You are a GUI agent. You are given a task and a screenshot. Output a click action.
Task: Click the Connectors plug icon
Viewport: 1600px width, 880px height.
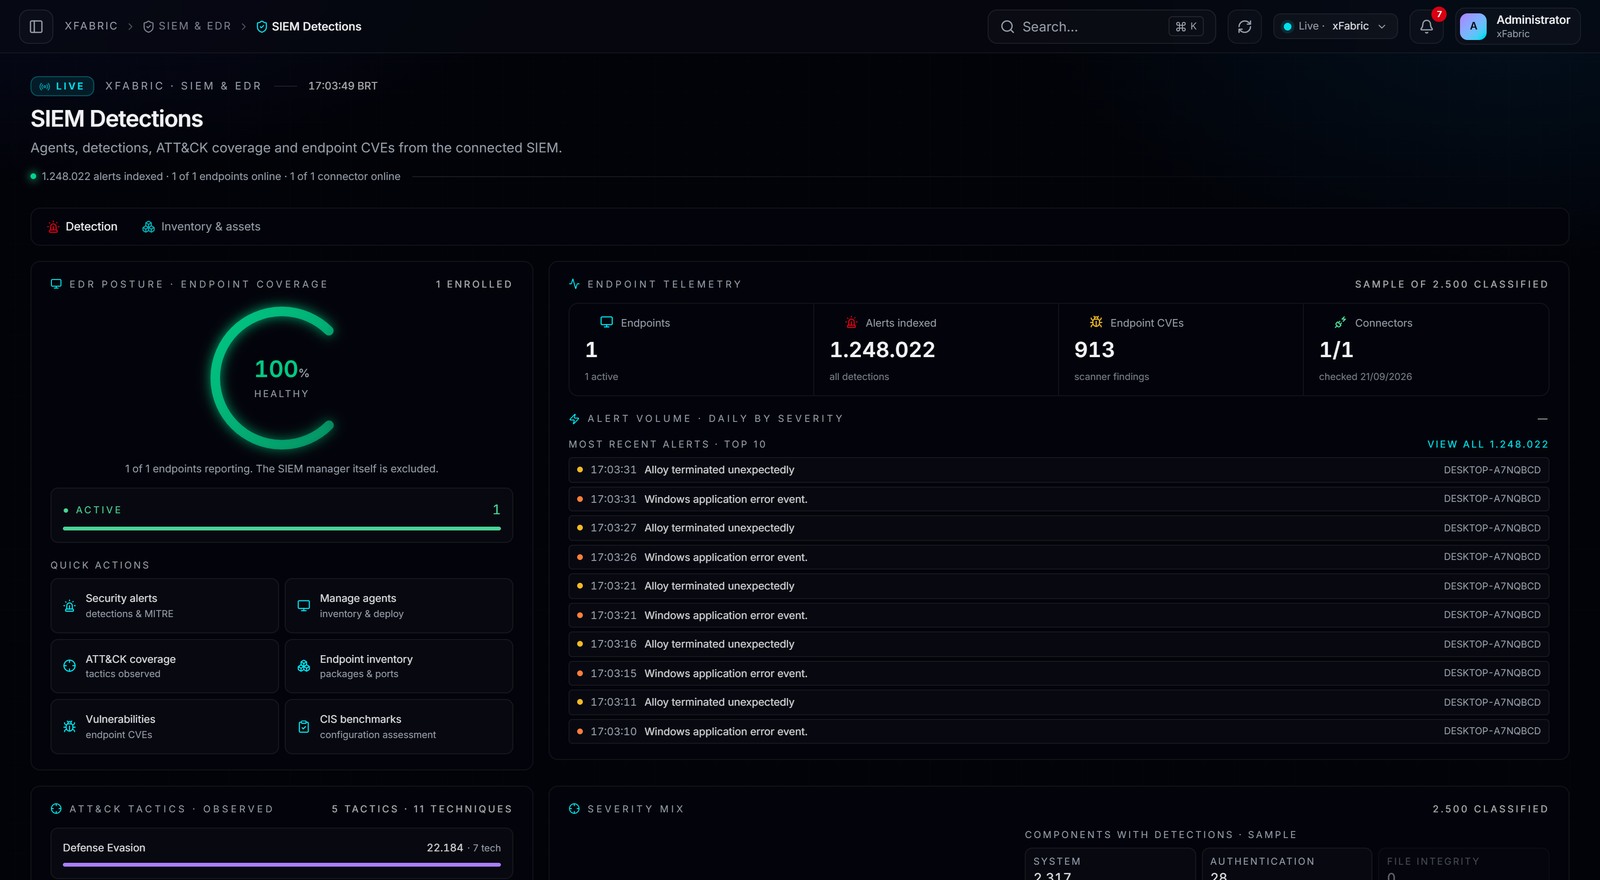point(1340,322)
